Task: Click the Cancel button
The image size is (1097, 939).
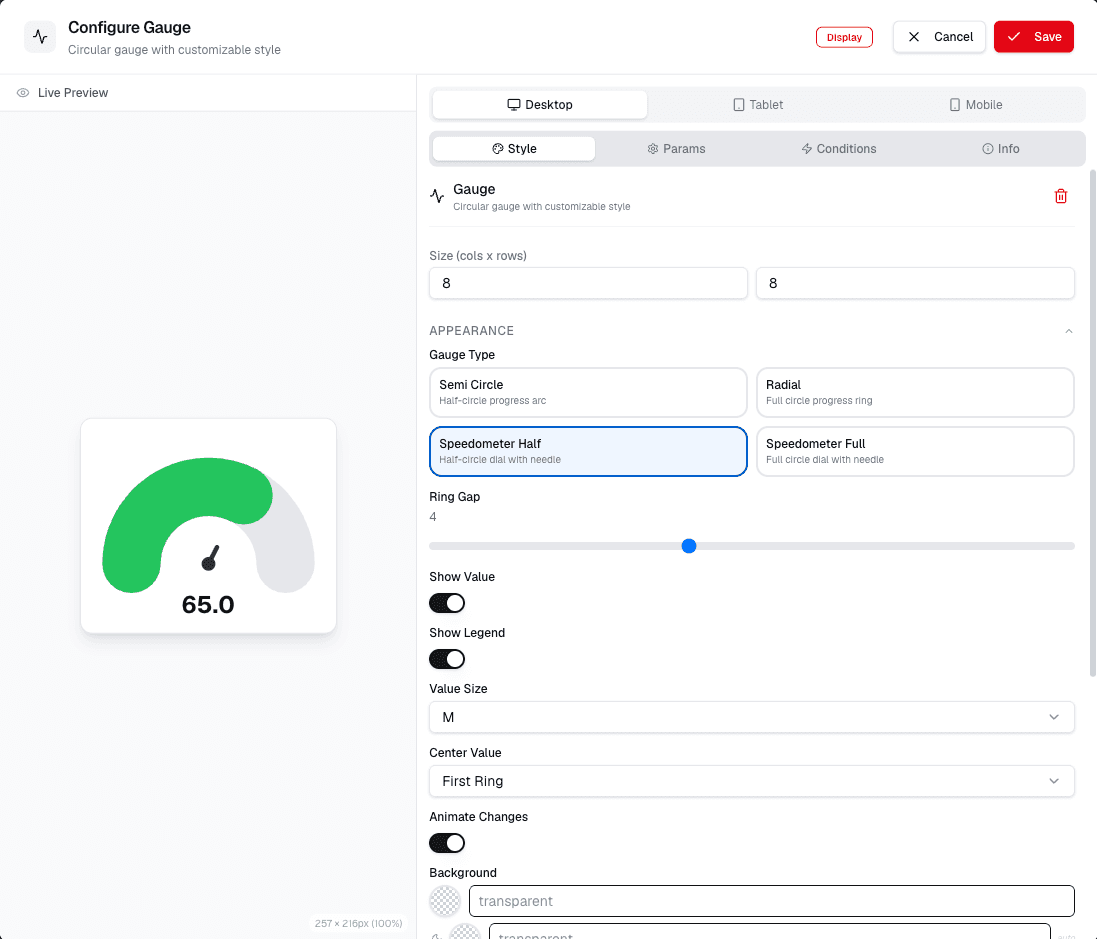Action: click(939, 36)
